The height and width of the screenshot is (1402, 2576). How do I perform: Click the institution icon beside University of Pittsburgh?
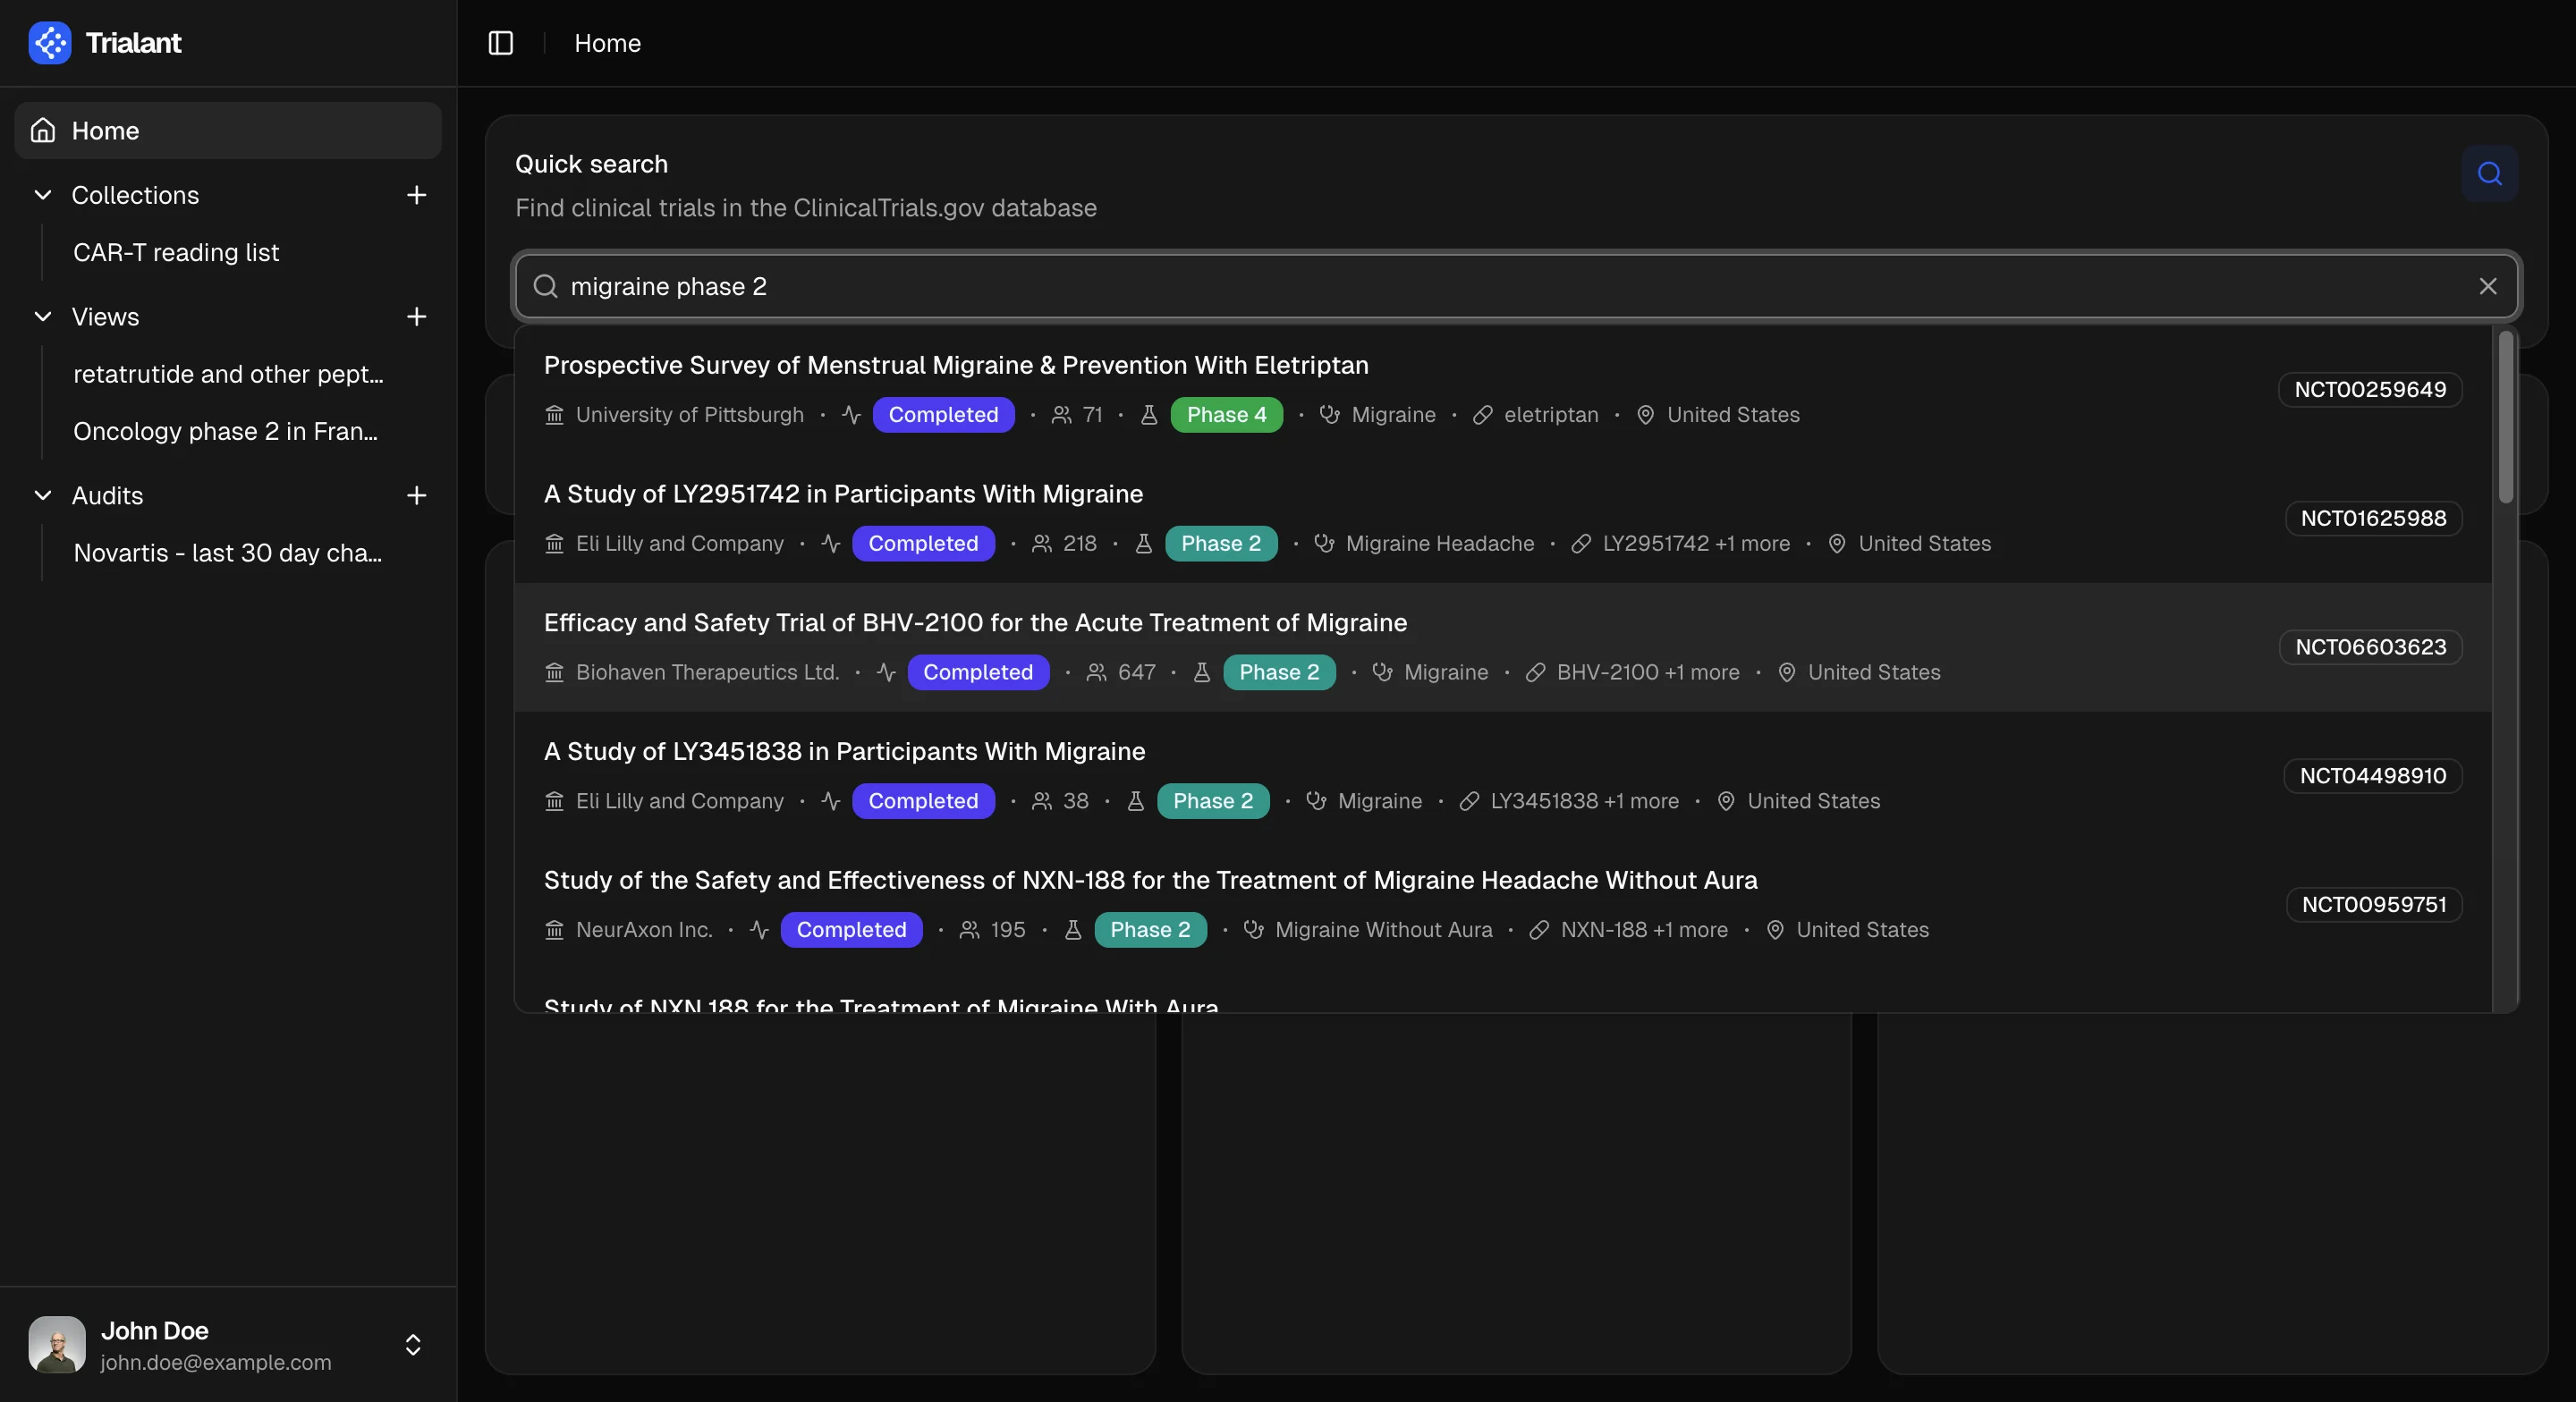[x=554, y=415]
